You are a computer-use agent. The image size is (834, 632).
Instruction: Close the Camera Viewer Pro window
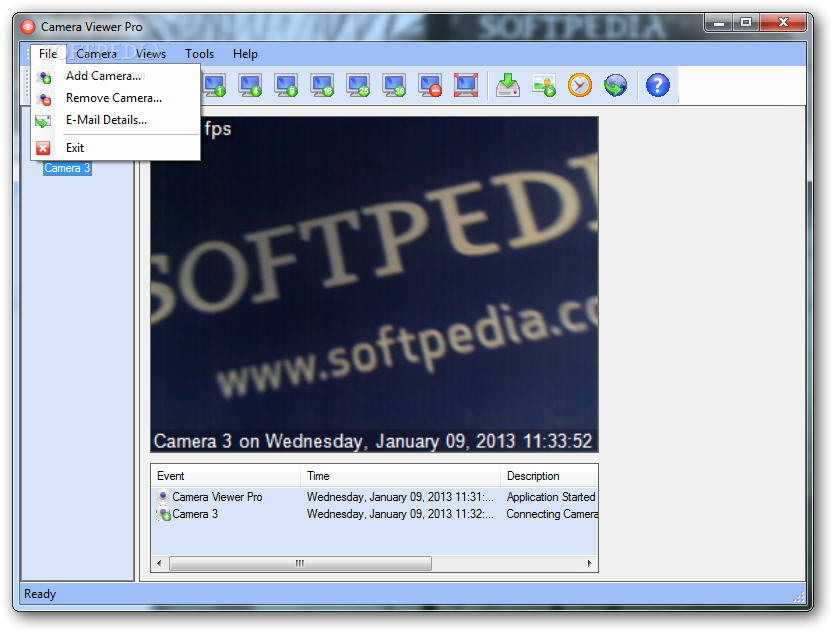tap(783, 22)
